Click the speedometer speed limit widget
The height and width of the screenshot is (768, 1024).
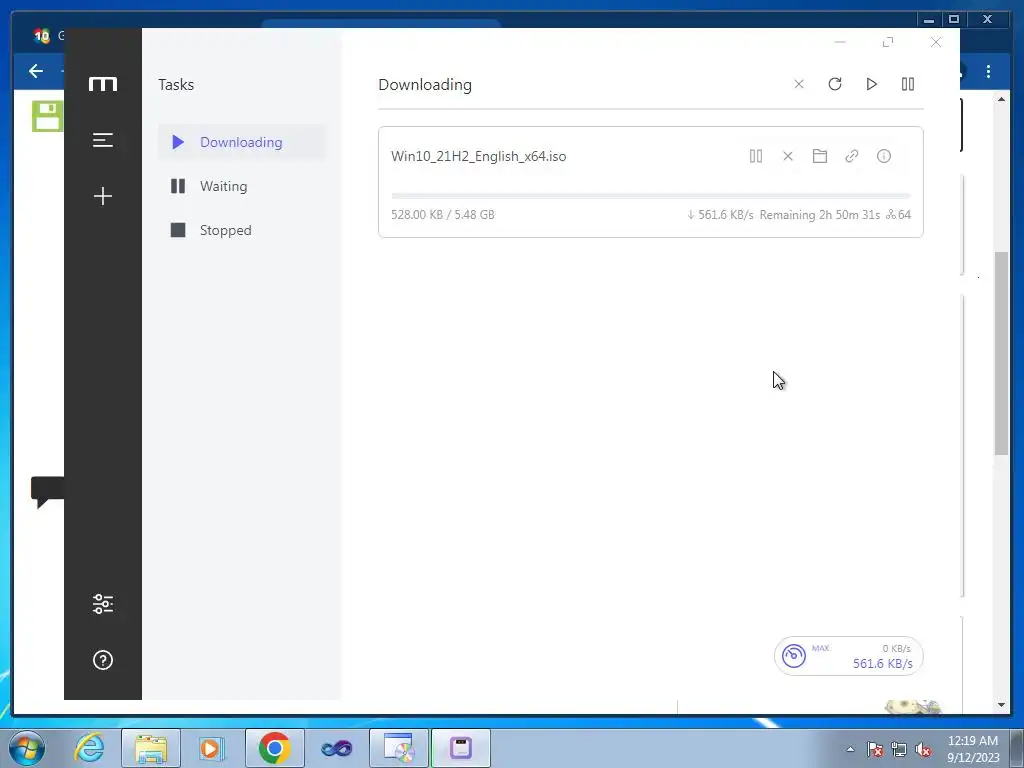(x=848, y=656)
